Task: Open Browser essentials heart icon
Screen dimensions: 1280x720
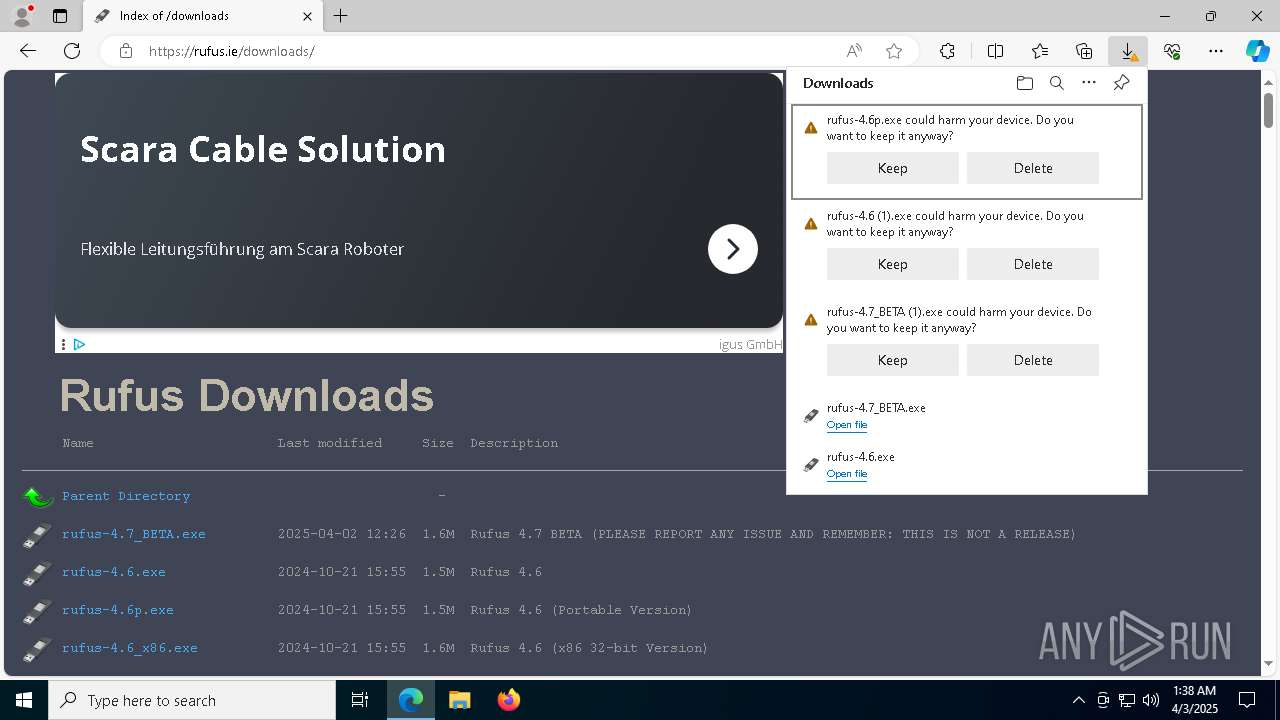Action: click(x=1172, y=51)
